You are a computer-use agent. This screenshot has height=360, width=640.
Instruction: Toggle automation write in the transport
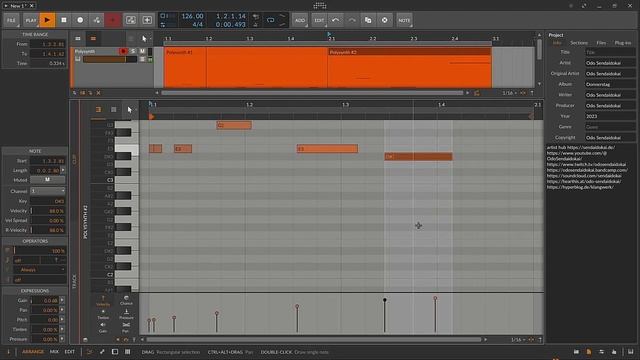pyautogui.click(x=96, y=20)
